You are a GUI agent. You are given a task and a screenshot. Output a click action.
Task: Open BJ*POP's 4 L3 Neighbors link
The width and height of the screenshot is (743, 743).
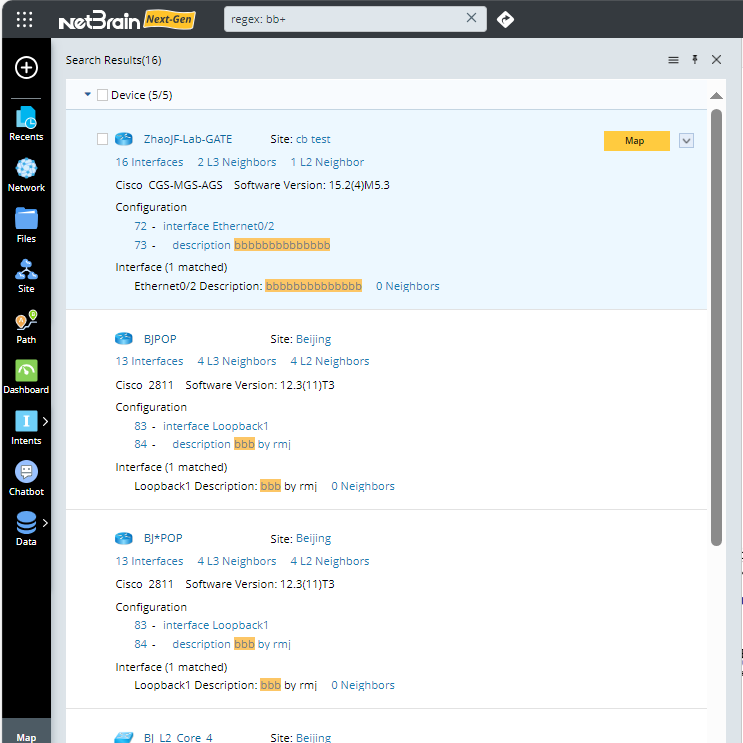click(236, 561)
